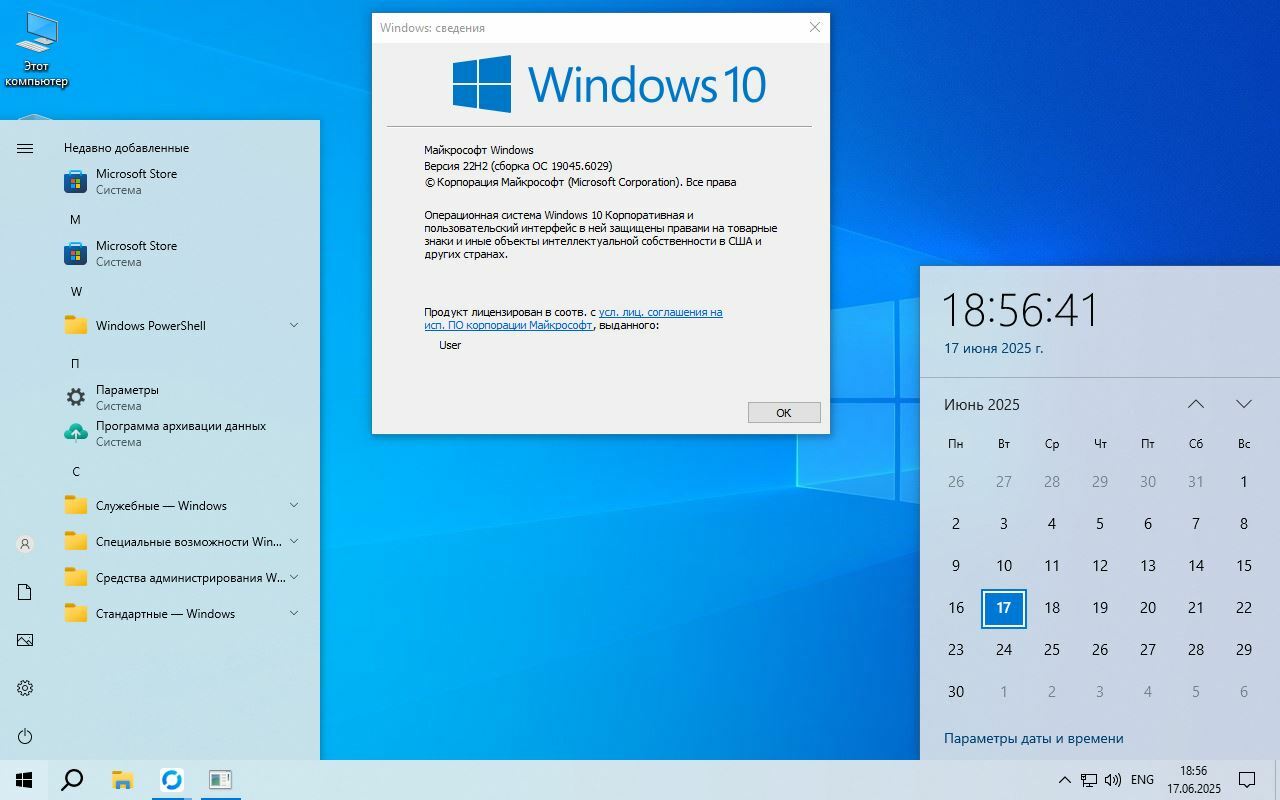The width and height of the screenshot is (1280, 800).
Task: Open File Explorer from taskbar
Action: point(122,780)
